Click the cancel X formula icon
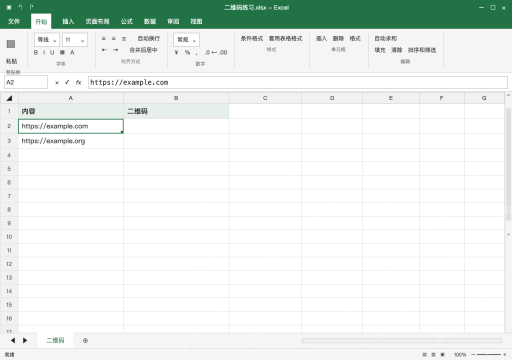Screen dimensions: 512x360 click(57, 82)
